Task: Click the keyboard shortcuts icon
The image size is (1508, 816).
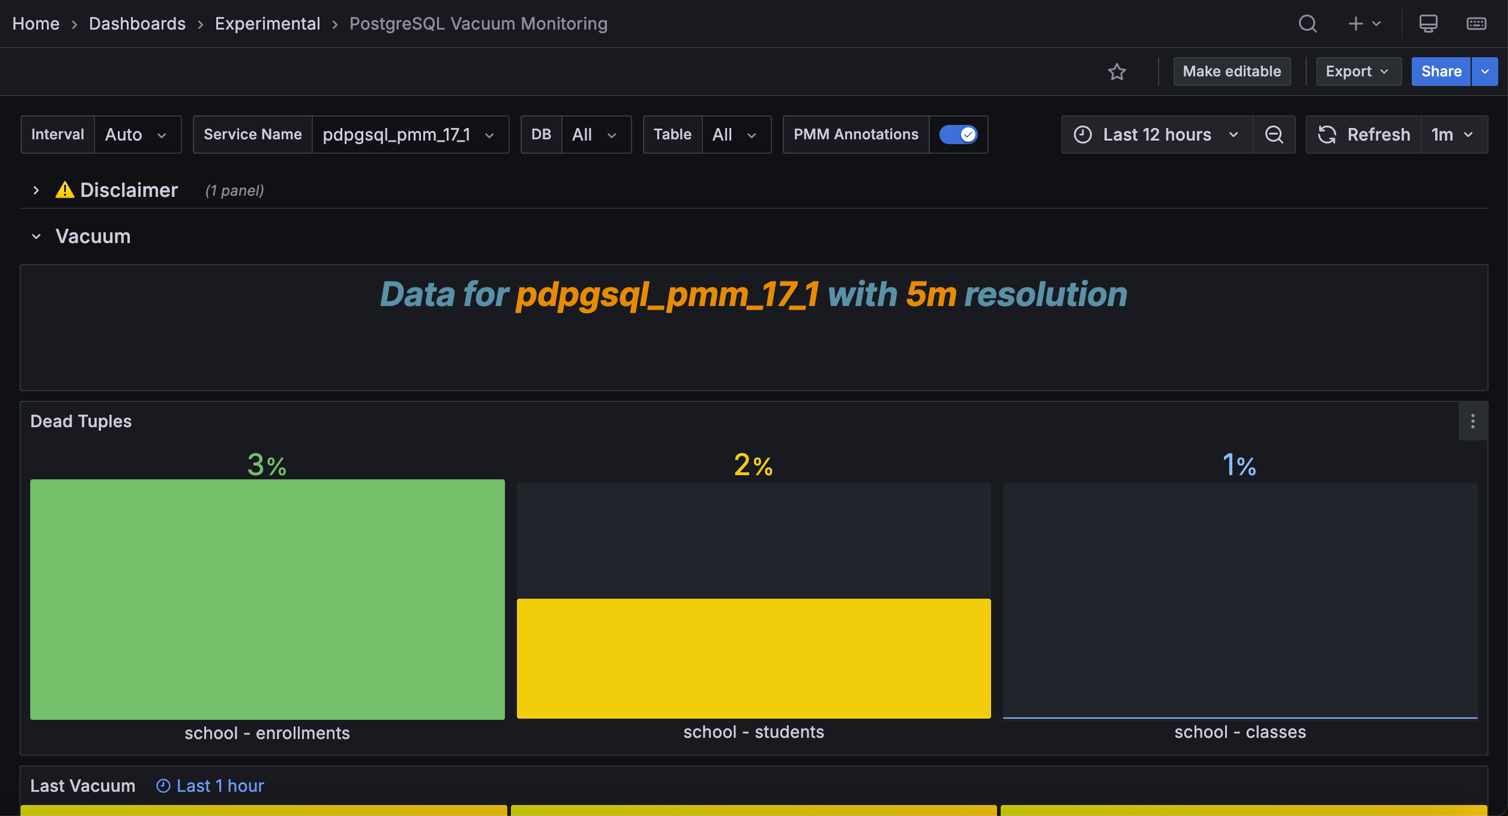Action: pyautogui.click(x=1476, y=23)
